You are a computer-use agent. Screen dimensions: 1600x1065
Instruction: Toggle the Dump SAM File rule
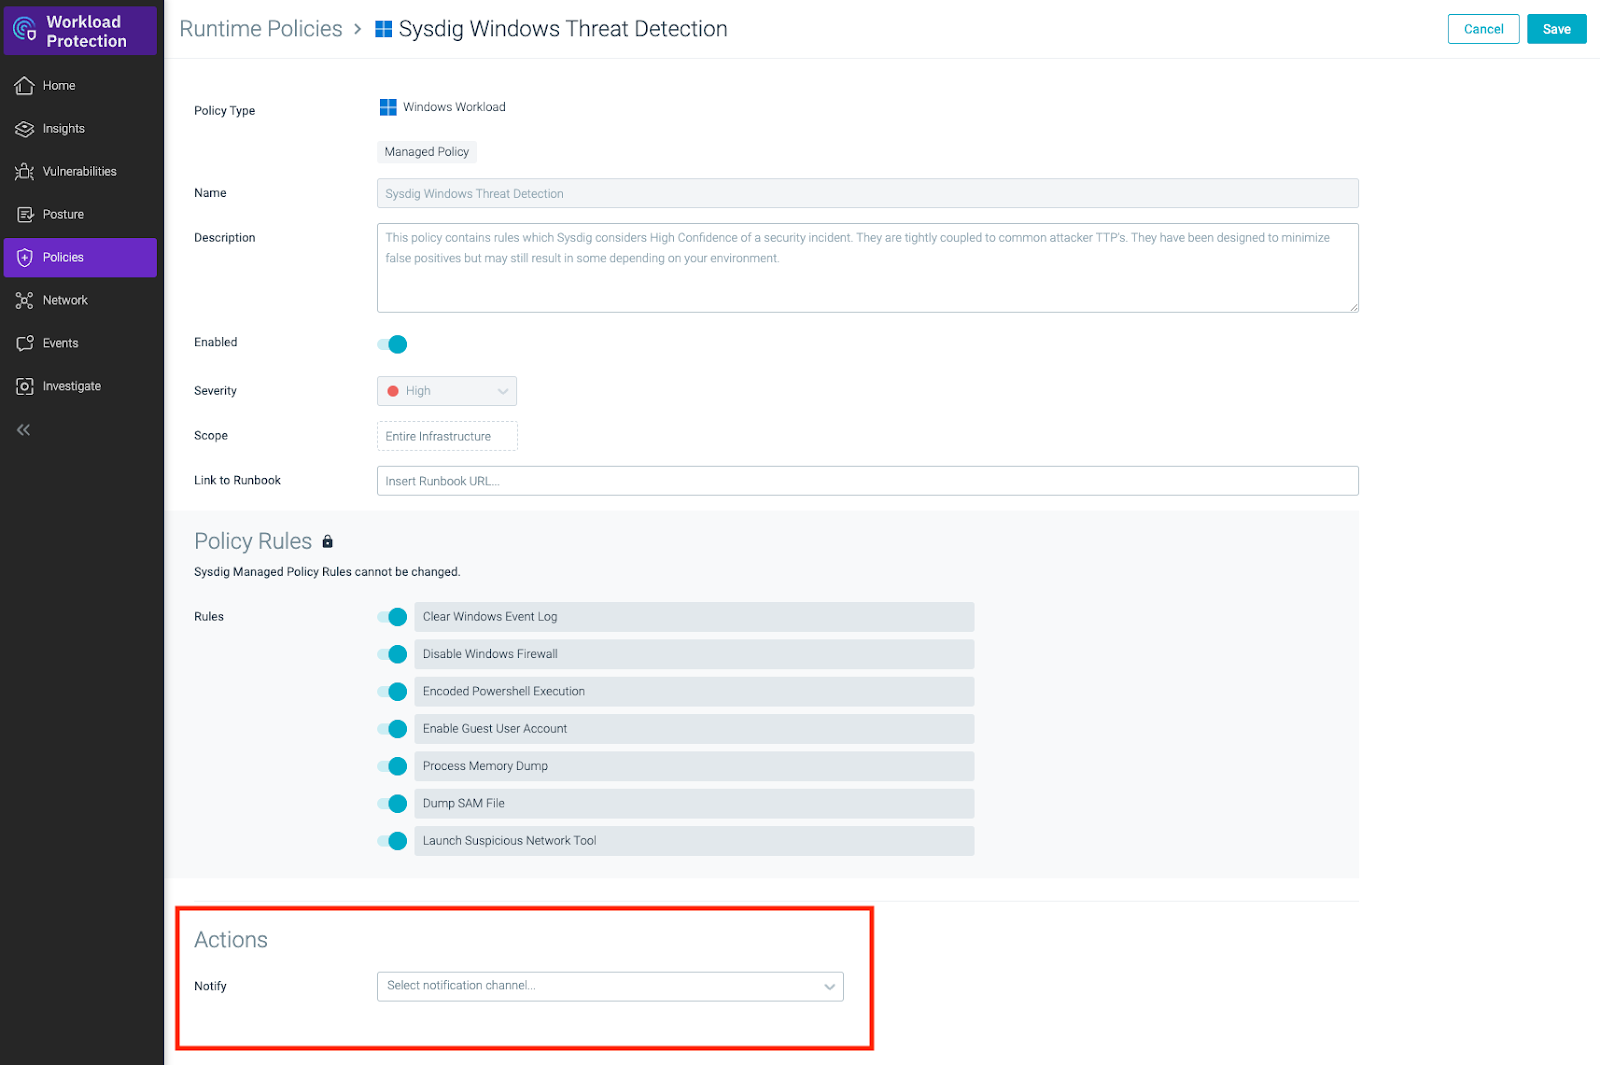tap(392, 804)
